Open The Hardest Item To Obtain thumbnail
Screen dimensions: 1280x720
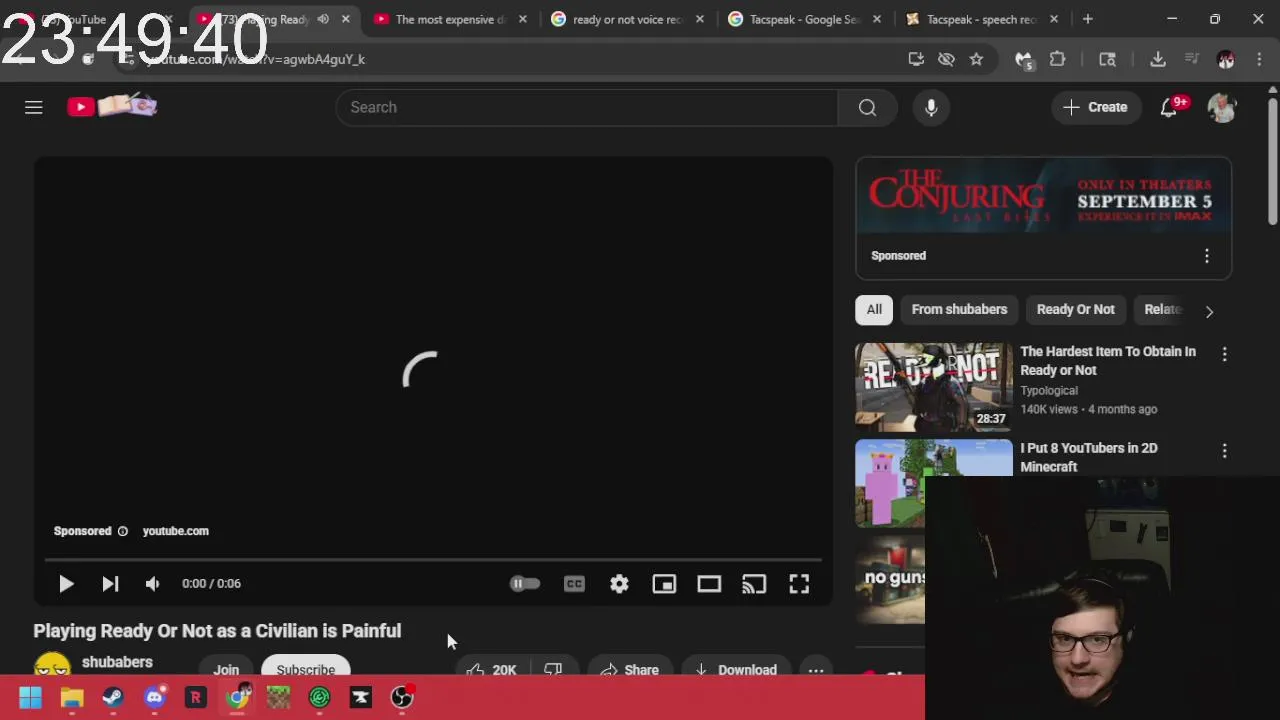tap(934, 388)
